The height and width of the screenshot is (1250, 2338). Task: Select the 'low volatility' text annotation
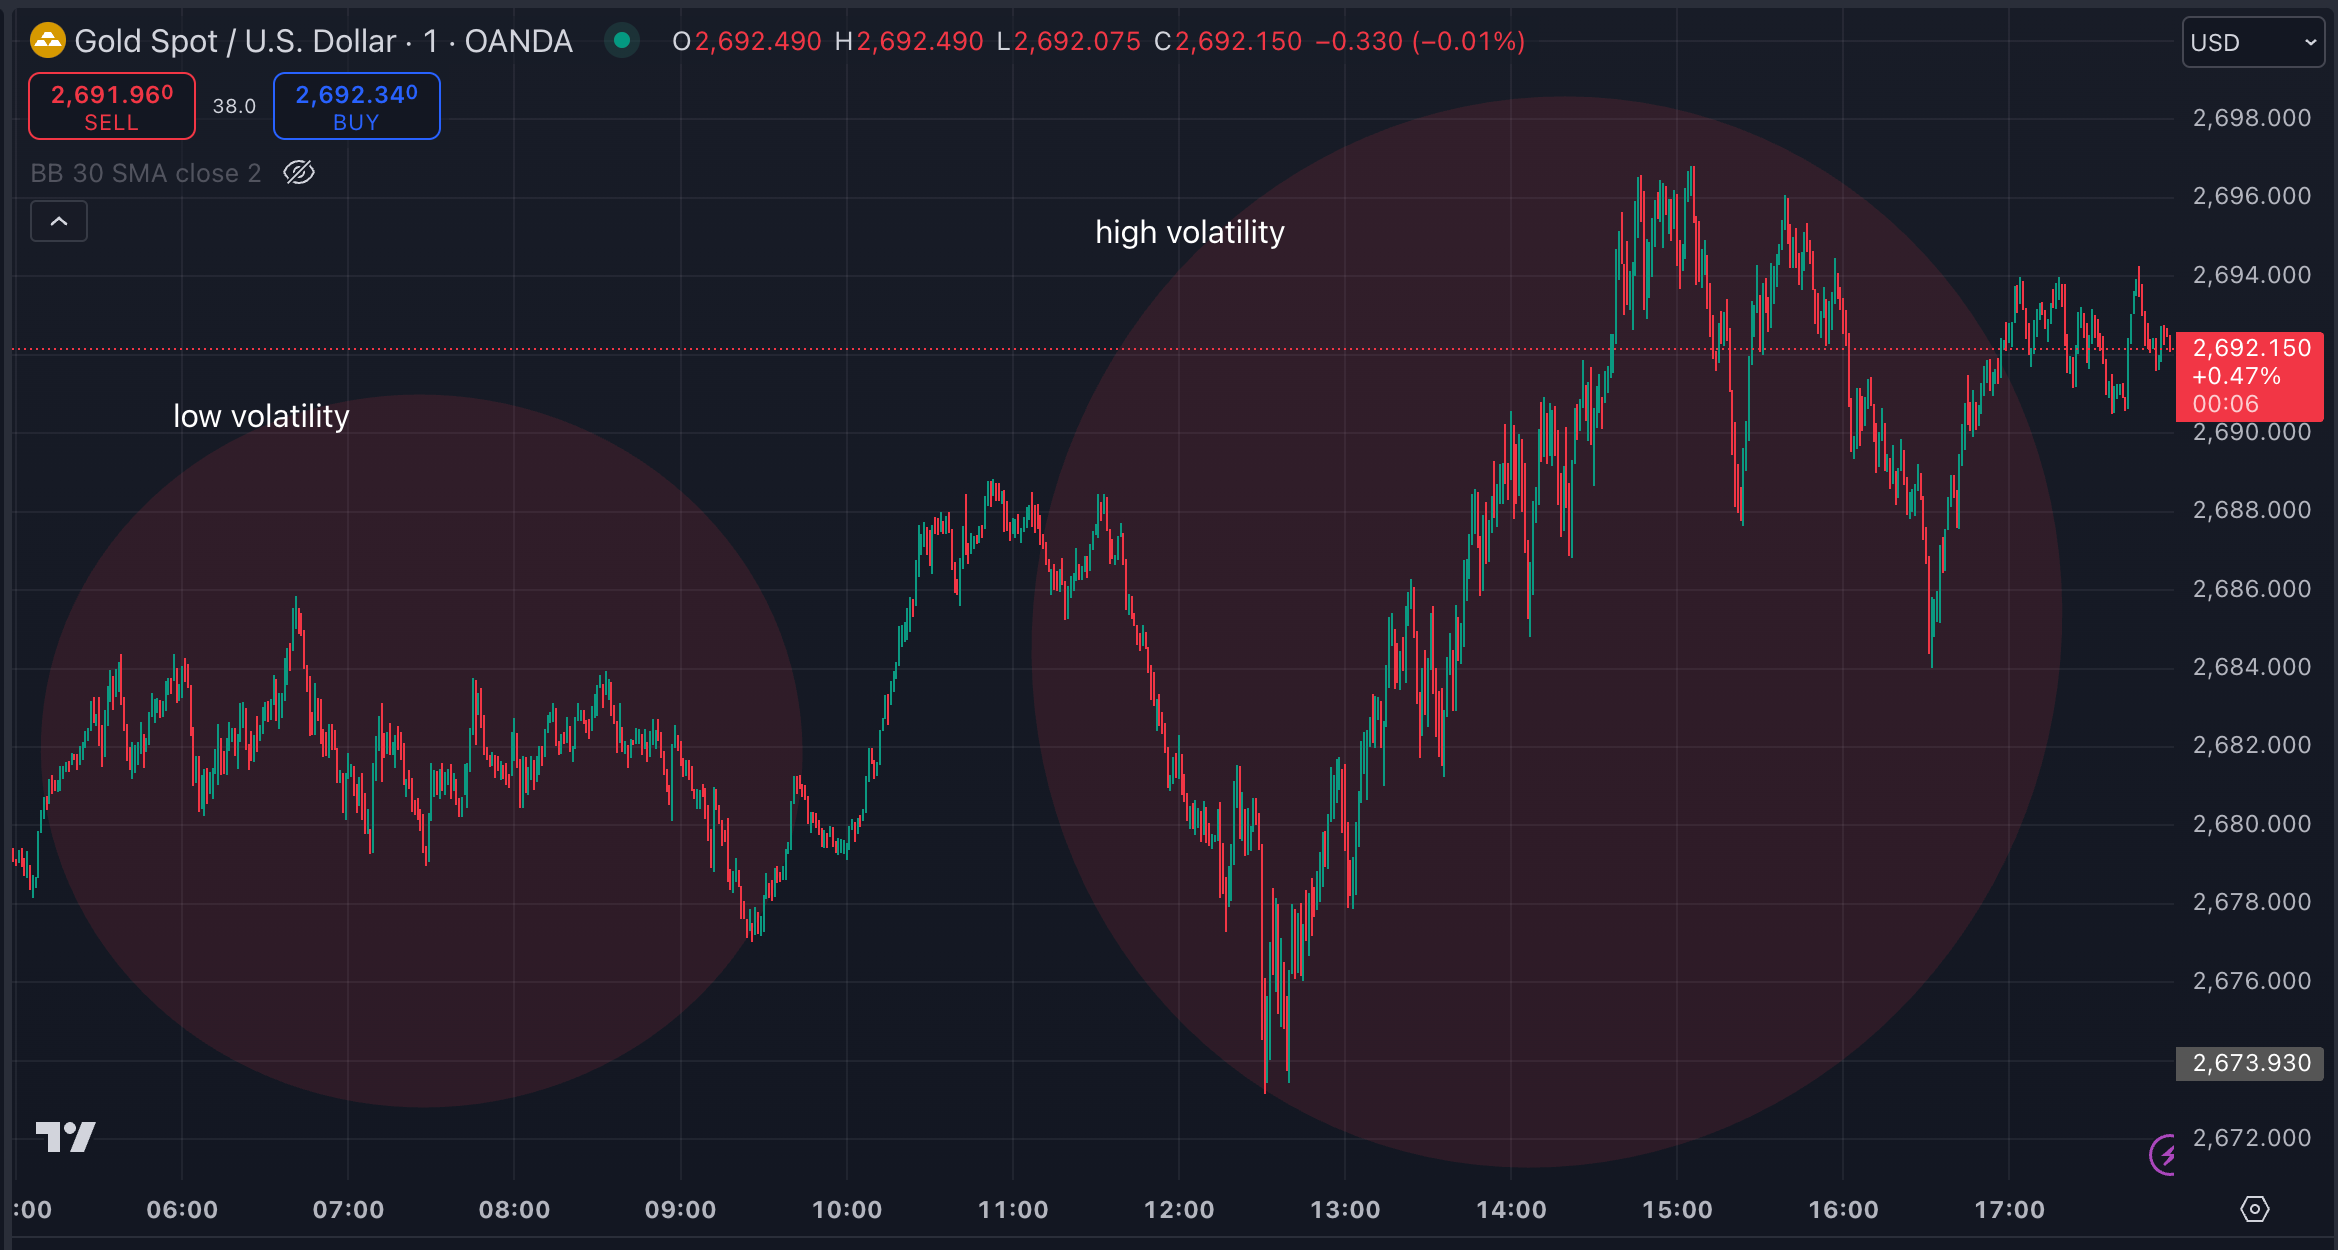pos(261,416)
